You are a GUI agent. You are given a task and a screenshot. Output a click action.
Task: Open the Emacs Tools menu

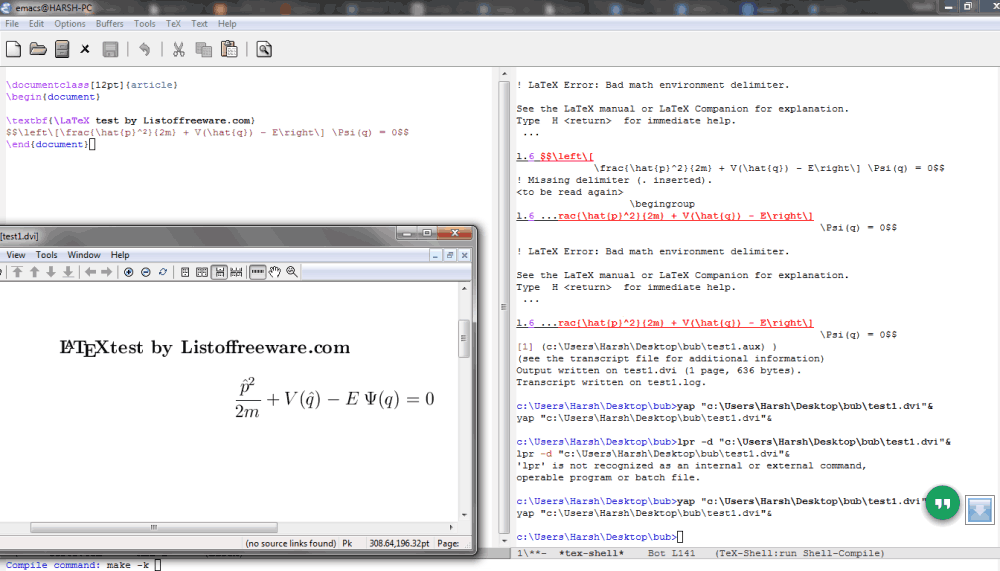click(145, 24)
